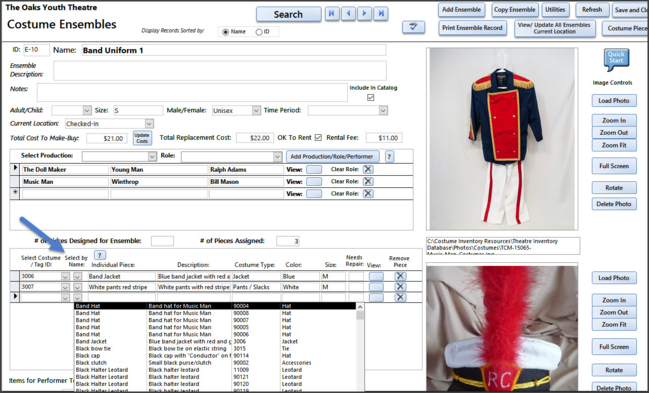Open the Male/Female dropdown
This screenshot has height=393, width=649.
tap(256, 111)
